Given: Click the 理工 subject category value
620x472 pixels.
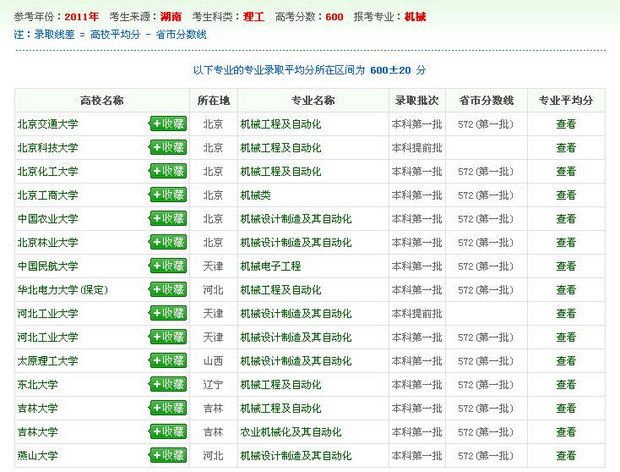Looking at the screenshot, I should click(254, 17).
